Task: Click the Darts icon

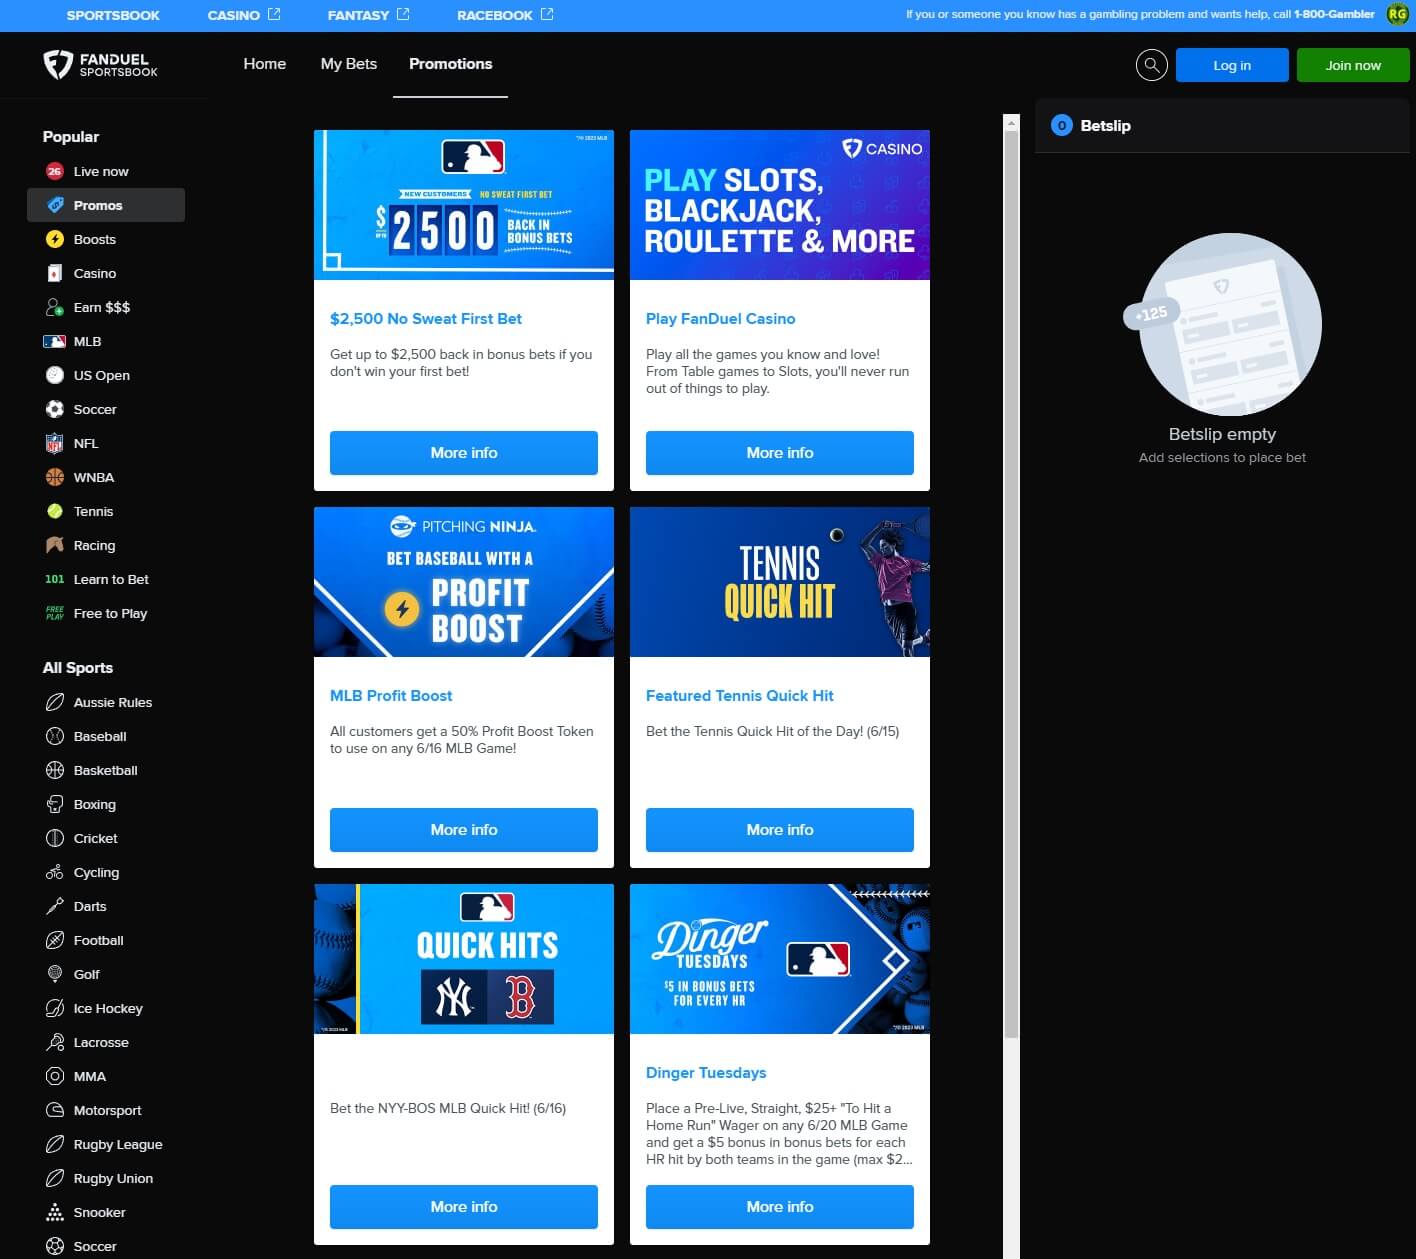Action: click(55, 906)
